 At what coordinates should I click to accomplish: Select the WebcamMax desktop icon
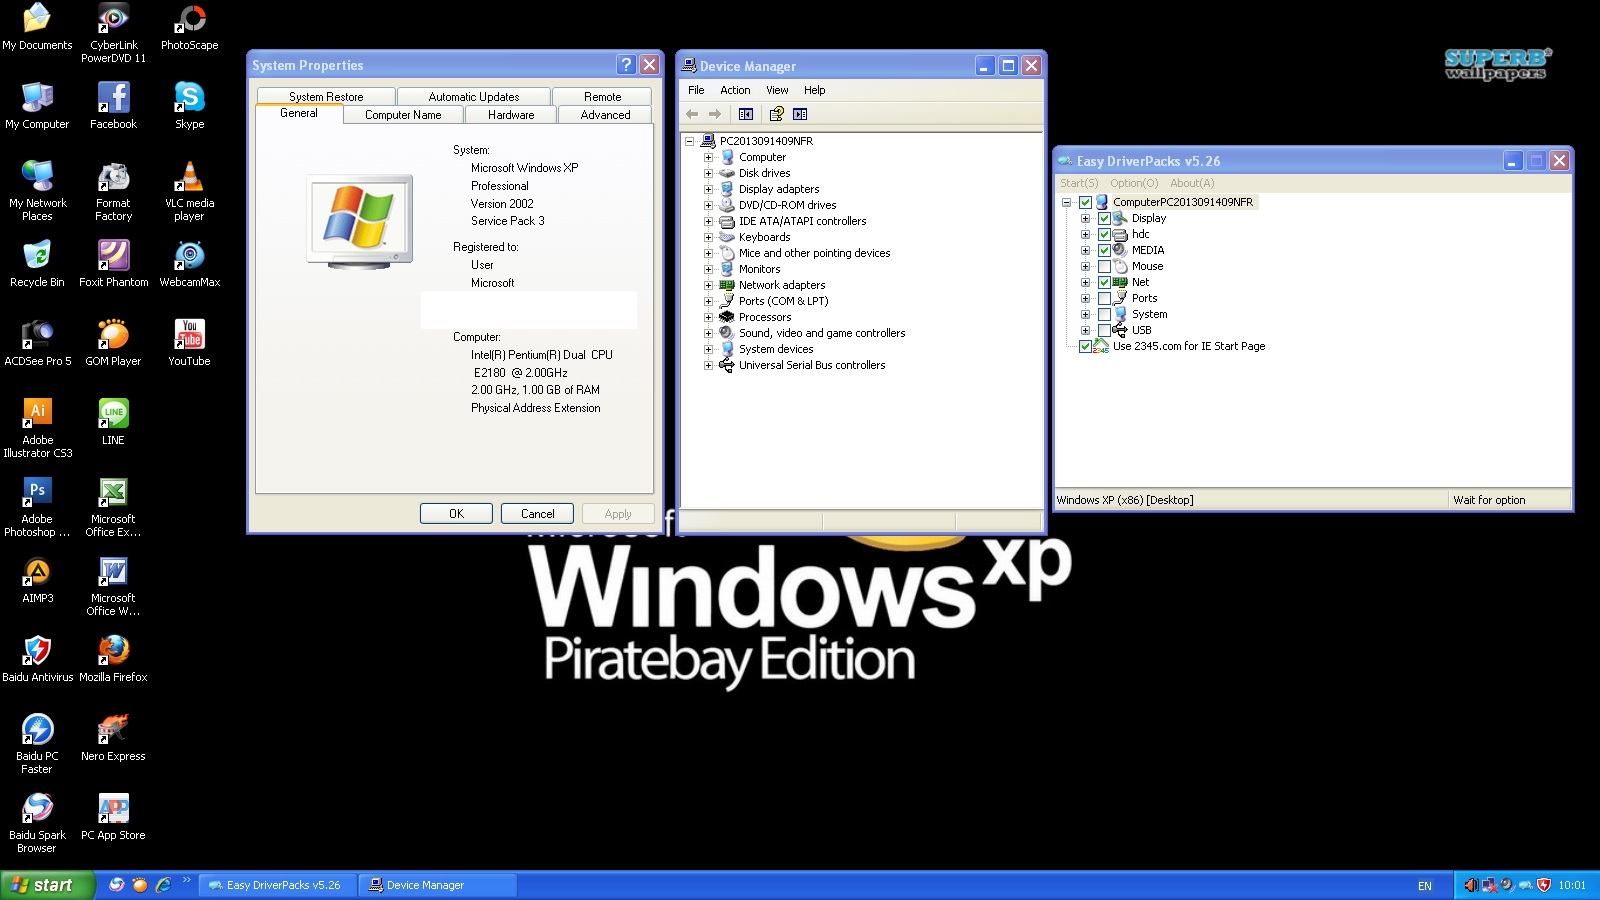tap(189, 264)
